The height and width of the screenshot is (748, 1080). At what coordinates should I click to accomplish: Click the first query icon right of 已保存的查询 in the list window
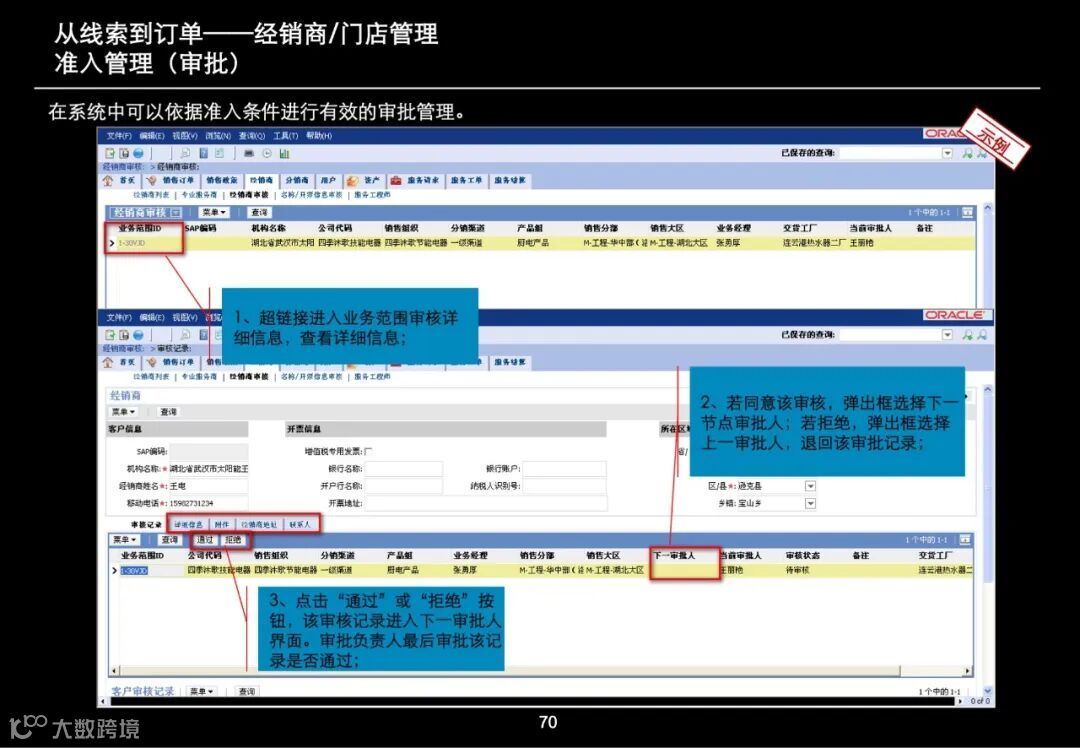click(968, 153)
